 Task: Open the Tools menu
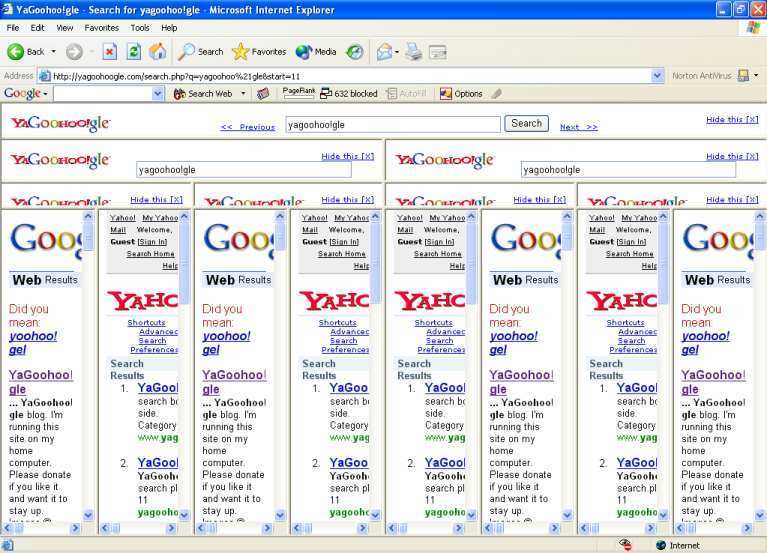(x=140, y=28)
